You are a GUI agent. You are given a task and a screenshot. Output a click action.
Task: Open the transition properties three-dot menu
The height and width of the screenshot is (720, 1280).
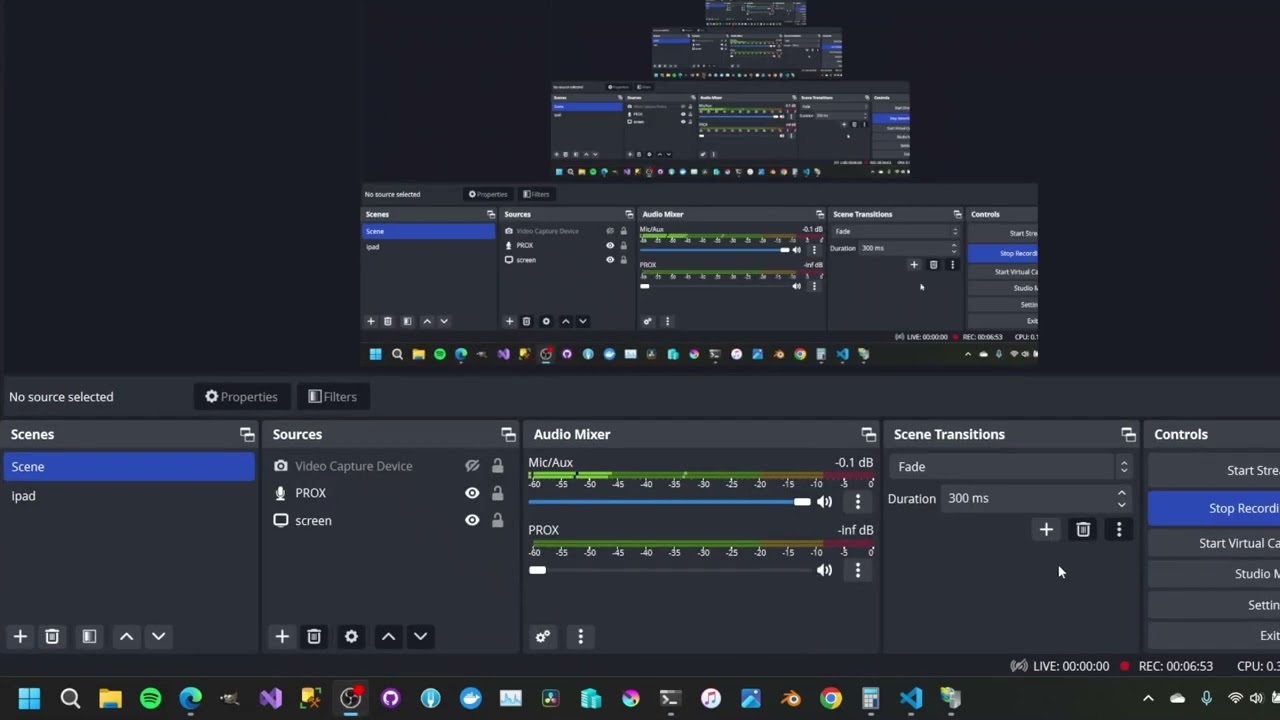(x=1119, y=529)
